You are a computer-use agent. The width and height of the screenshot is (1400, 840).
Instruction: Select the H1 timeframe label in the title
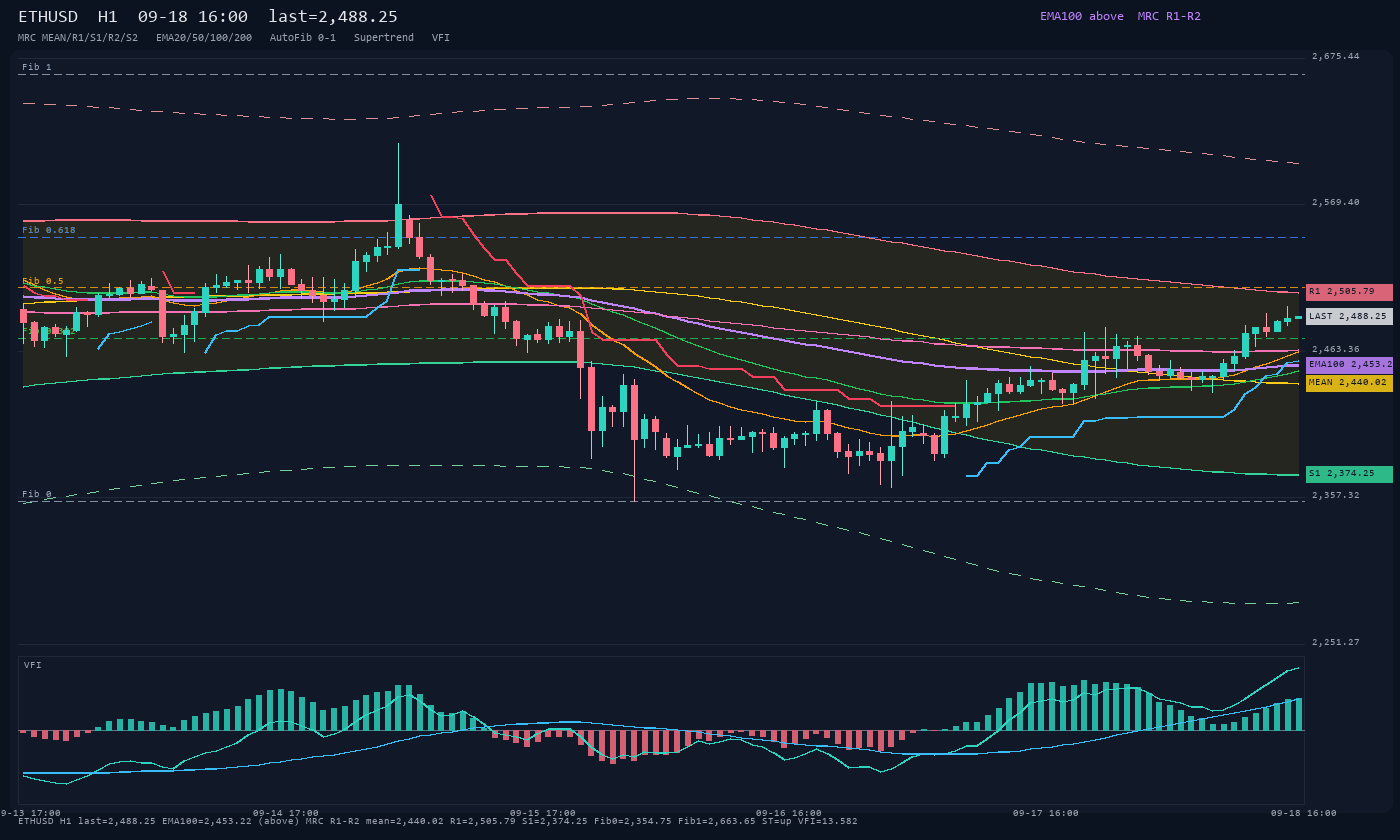coord(108,17)
